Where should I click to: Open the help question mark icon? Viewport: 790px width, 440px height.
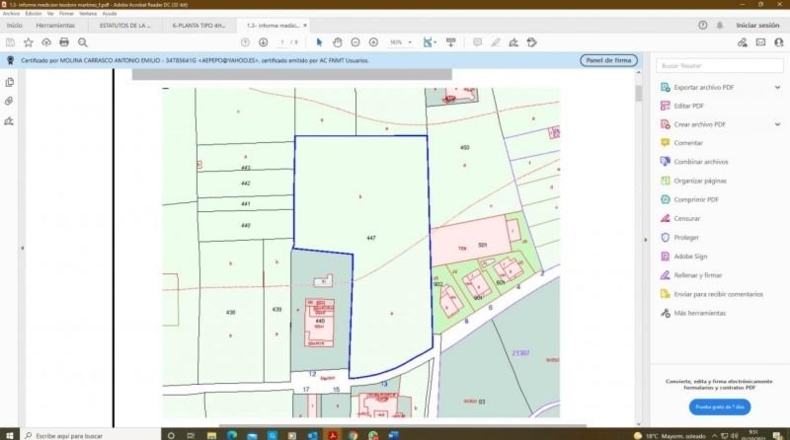tap(702, 25)
